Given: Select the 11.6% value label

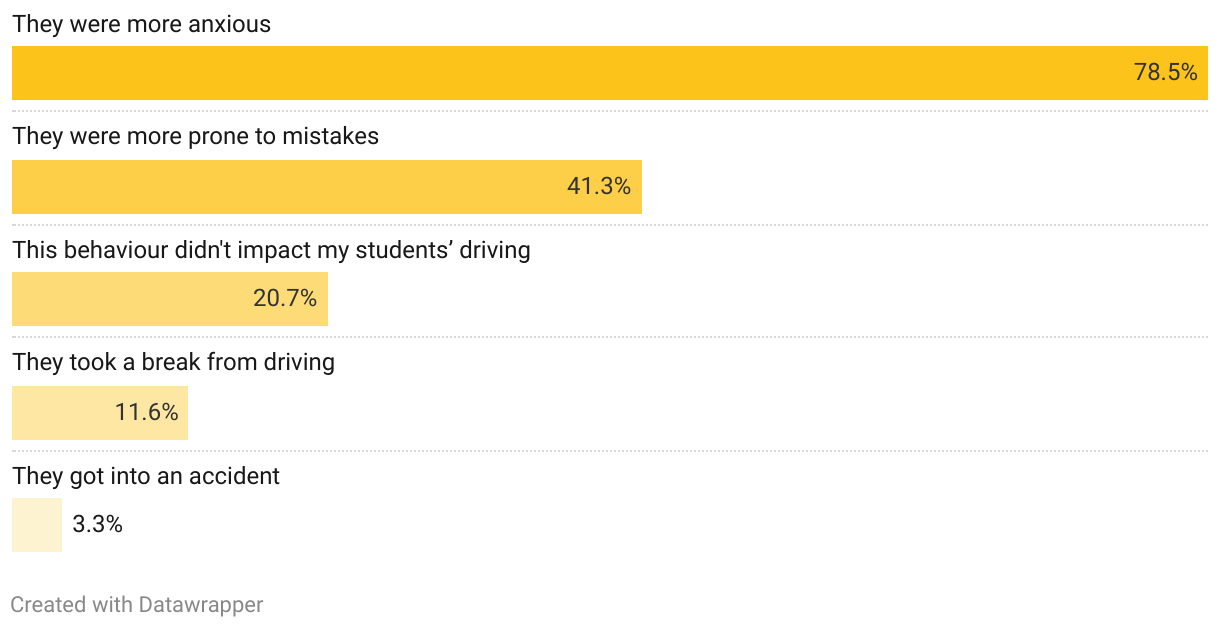Looking at the screenshot, I should [147, 412].
